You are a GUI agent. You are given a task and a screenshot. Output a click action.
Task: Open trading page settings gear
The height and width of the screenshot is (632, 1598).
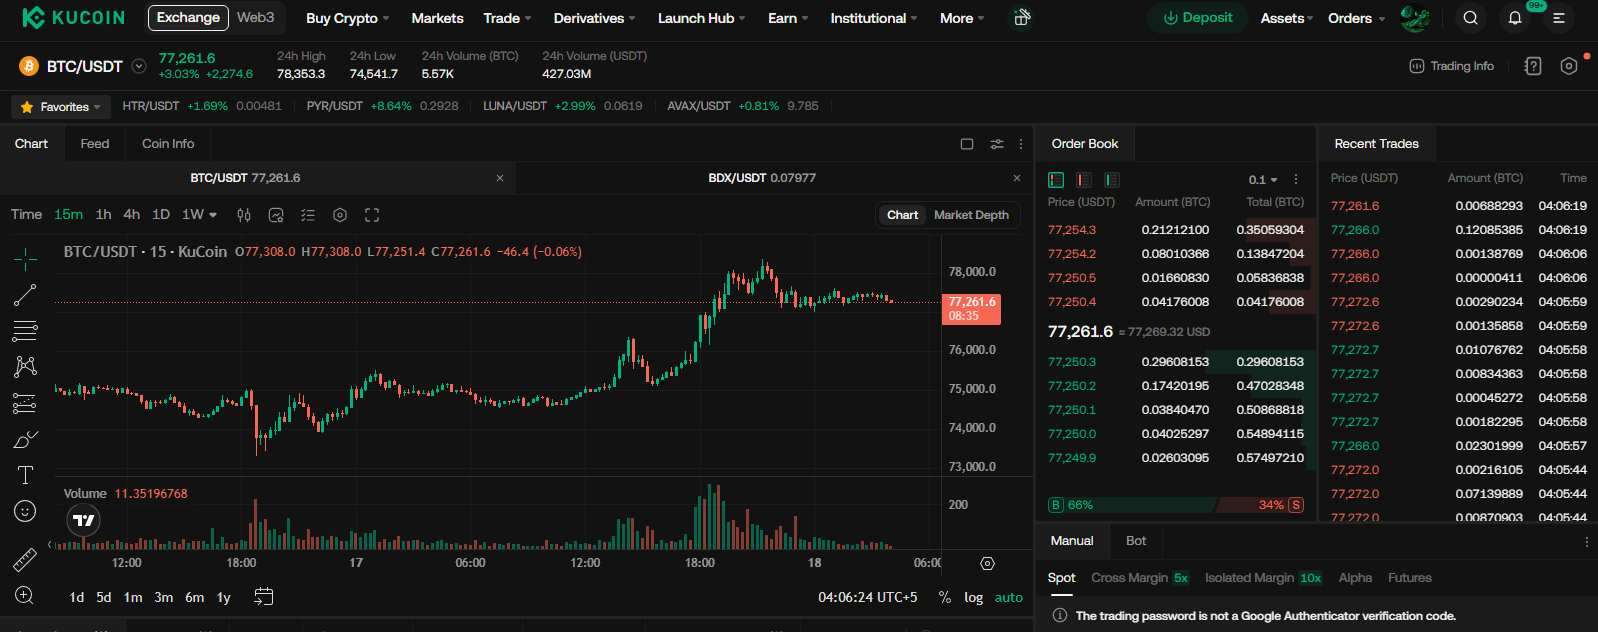[x=1569, y=66]
